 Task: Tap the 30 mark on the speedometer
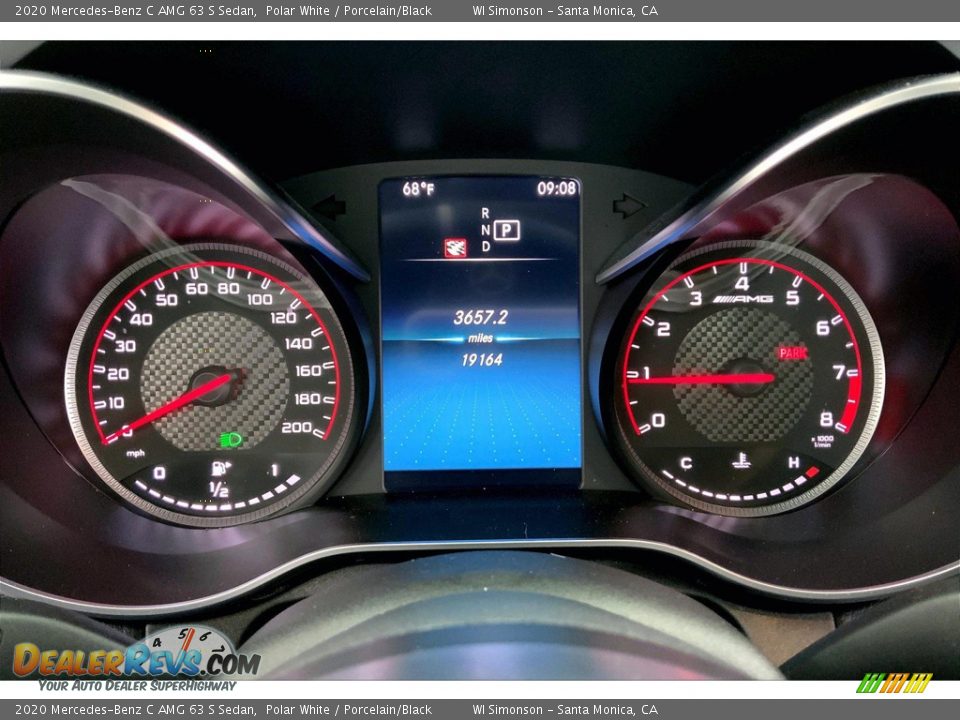125,346
